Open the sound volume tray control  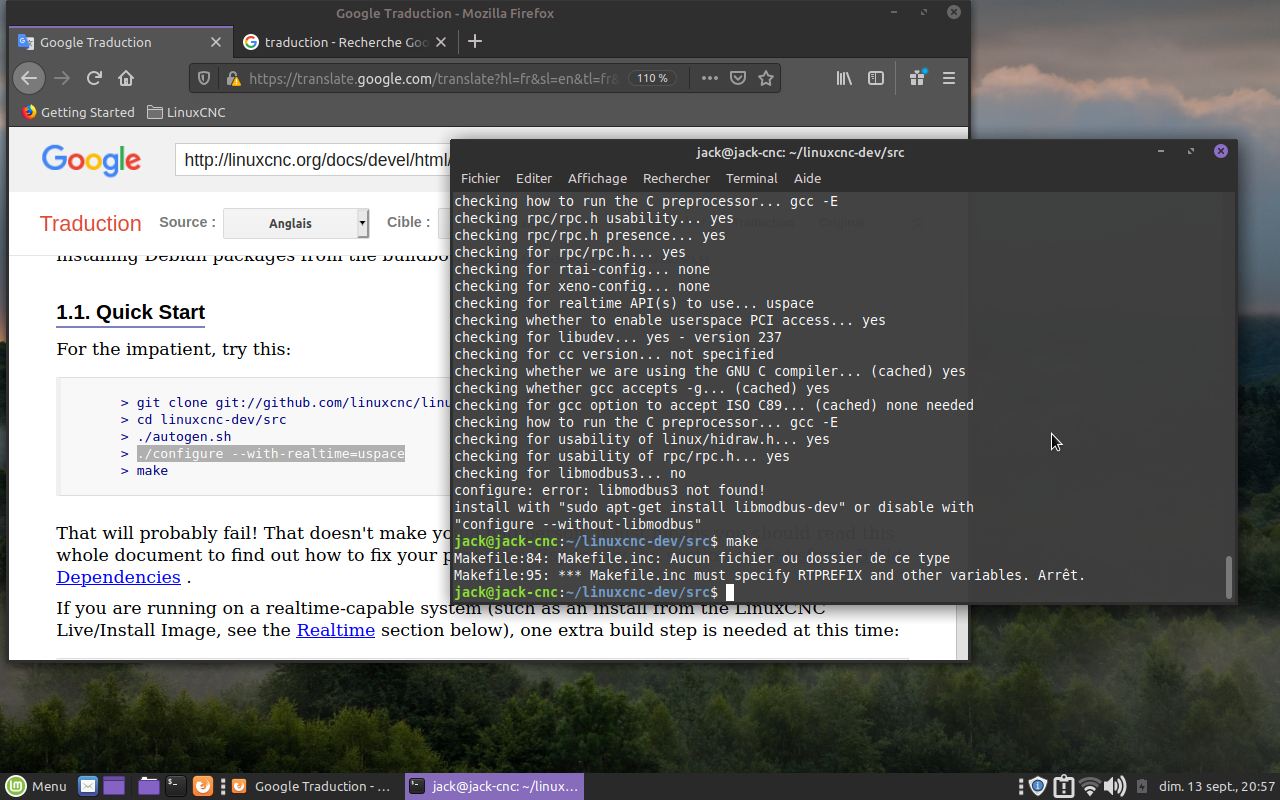pyautogui.click(x=1116, y=786)
